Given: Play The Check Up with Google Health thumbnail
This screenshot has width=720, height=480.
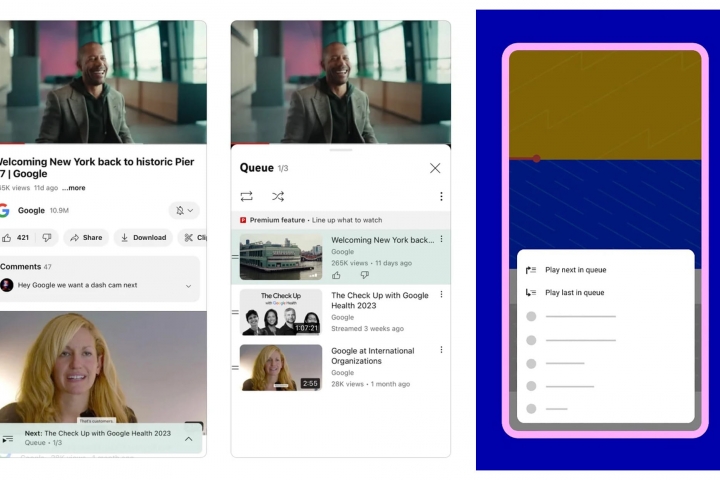Looking at the screenshot, I should pos(281,312).
